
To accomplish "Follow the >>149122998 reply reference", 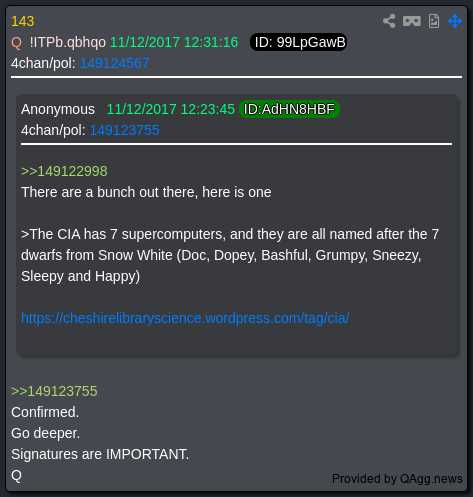I will pos(64,171).
